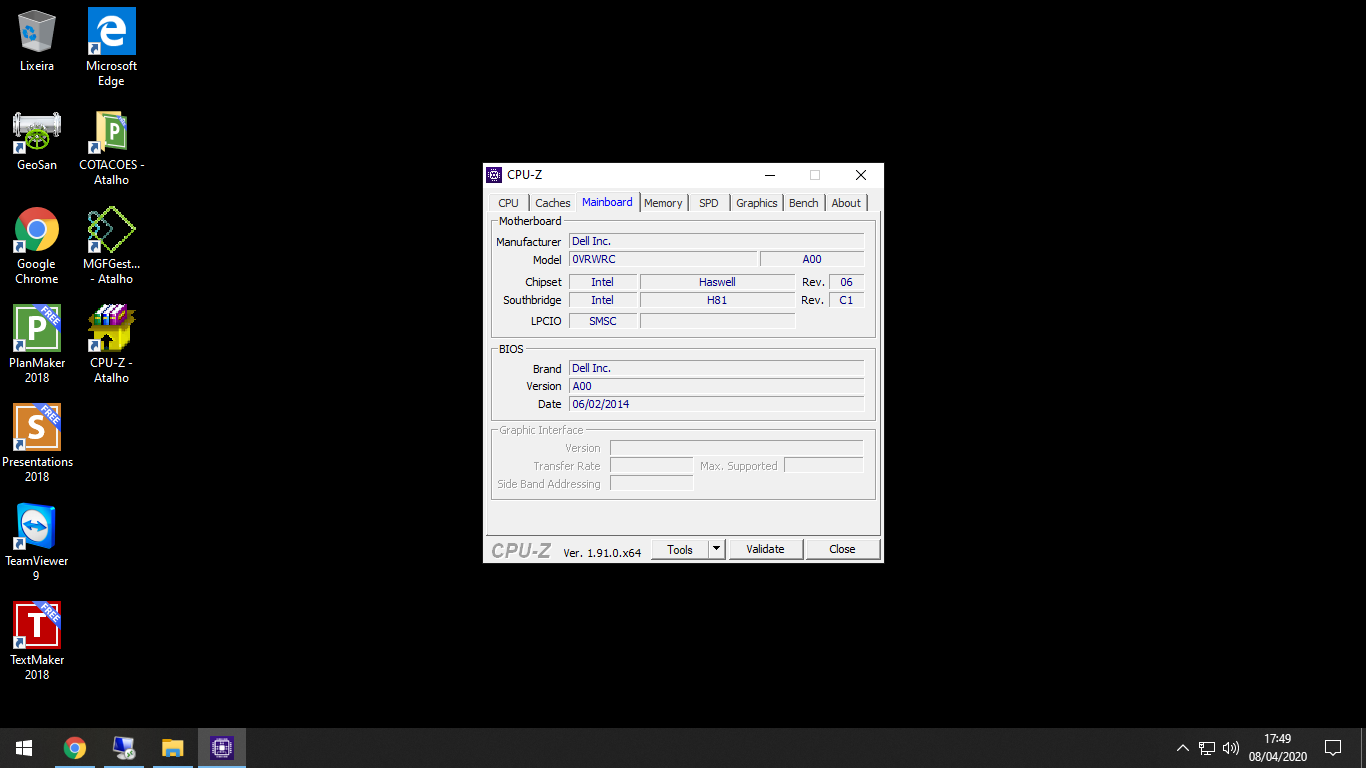The width and height of the screenshot is (1366, 768).
Task: Select the Presentations 2018 icon
Action: point(37,443)
